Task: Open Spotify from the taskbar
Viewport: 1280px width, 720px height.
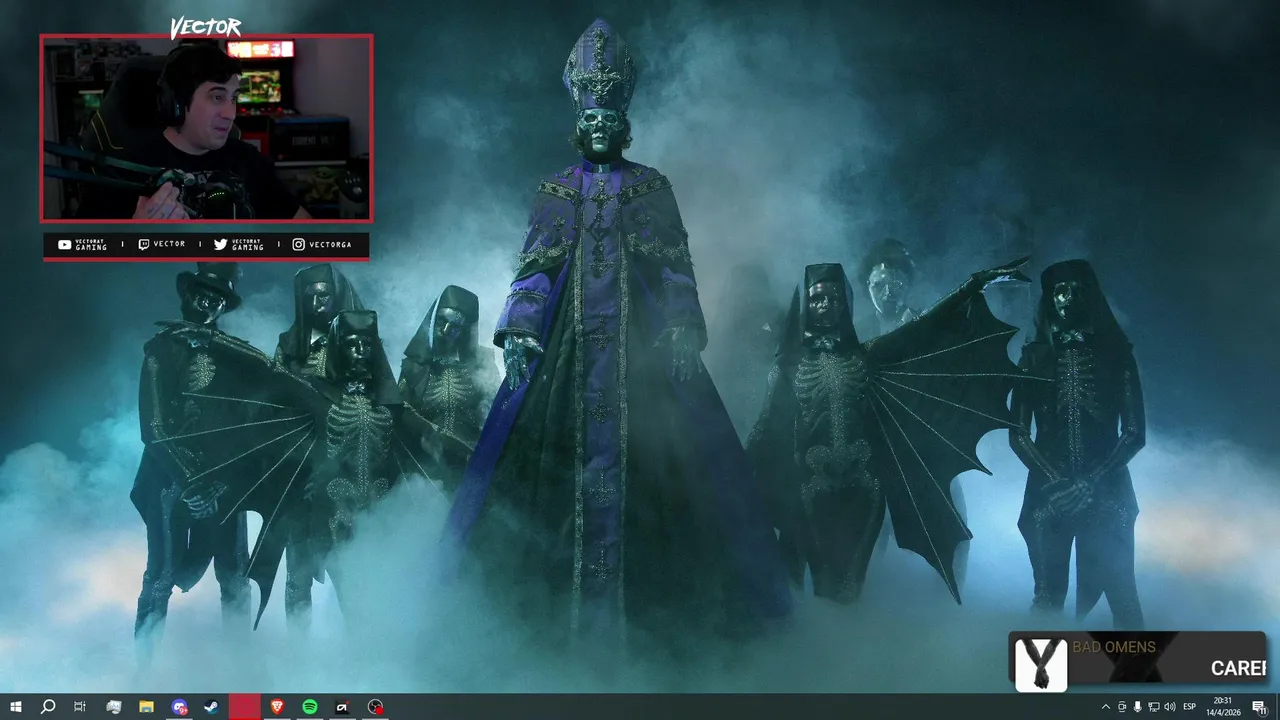Action: click(310, 707)
